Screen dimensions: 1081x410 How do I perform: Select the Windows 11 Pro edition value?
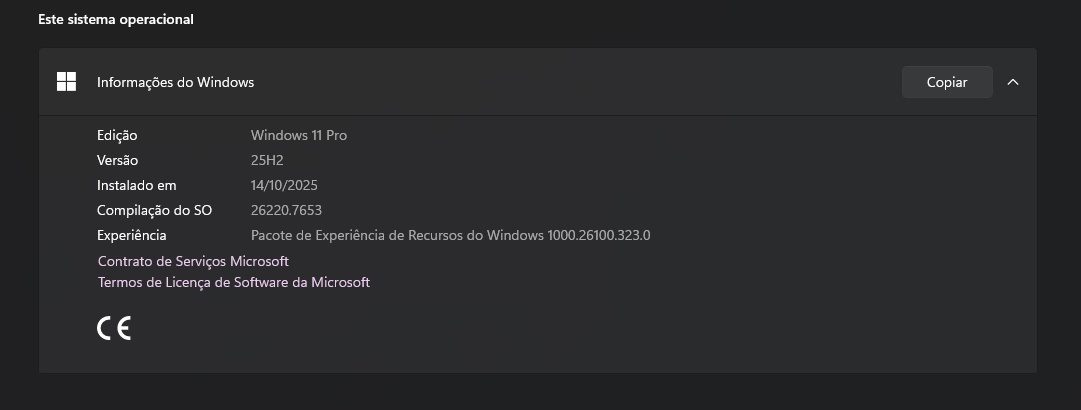point(299,135)
